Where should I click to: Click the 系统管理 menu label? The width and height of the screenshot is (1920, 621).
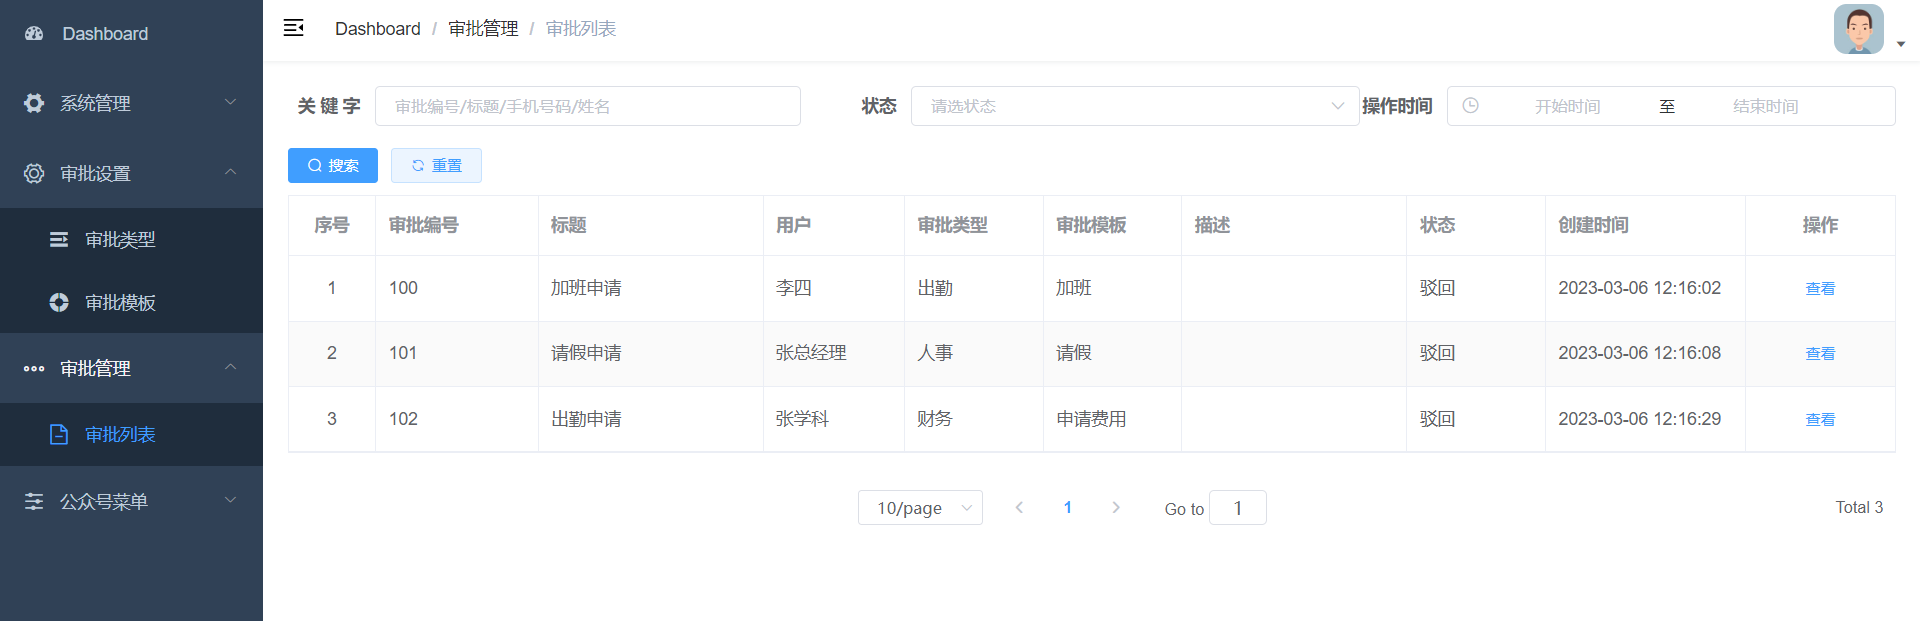click(x=95, y=103)
